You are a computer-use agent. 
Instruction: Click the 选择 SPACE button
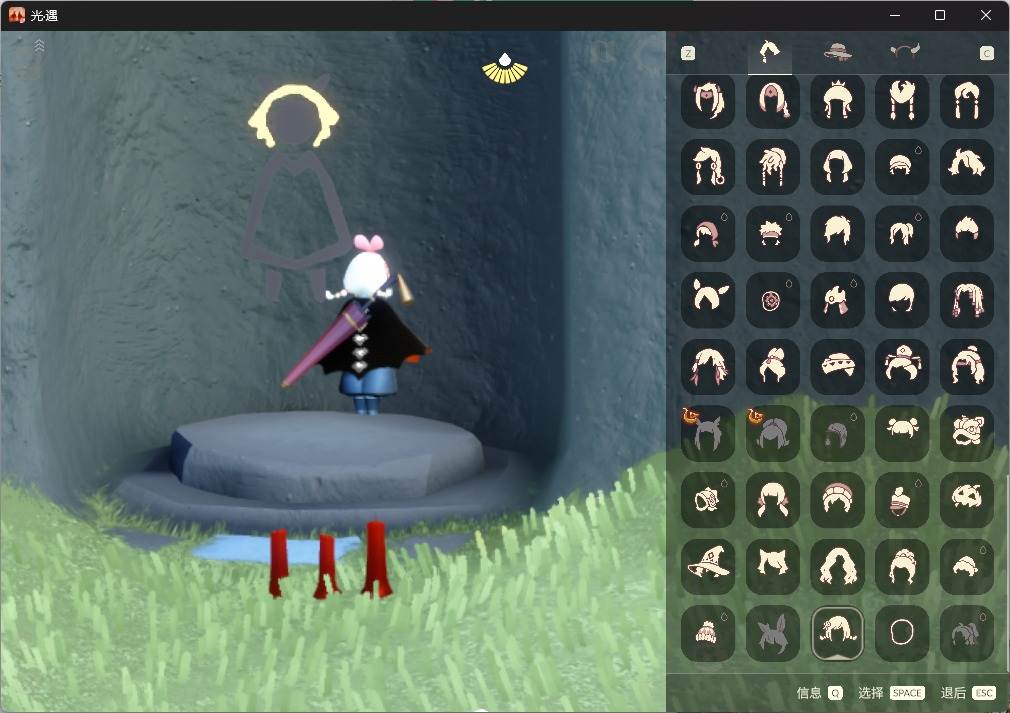(891, 693)
